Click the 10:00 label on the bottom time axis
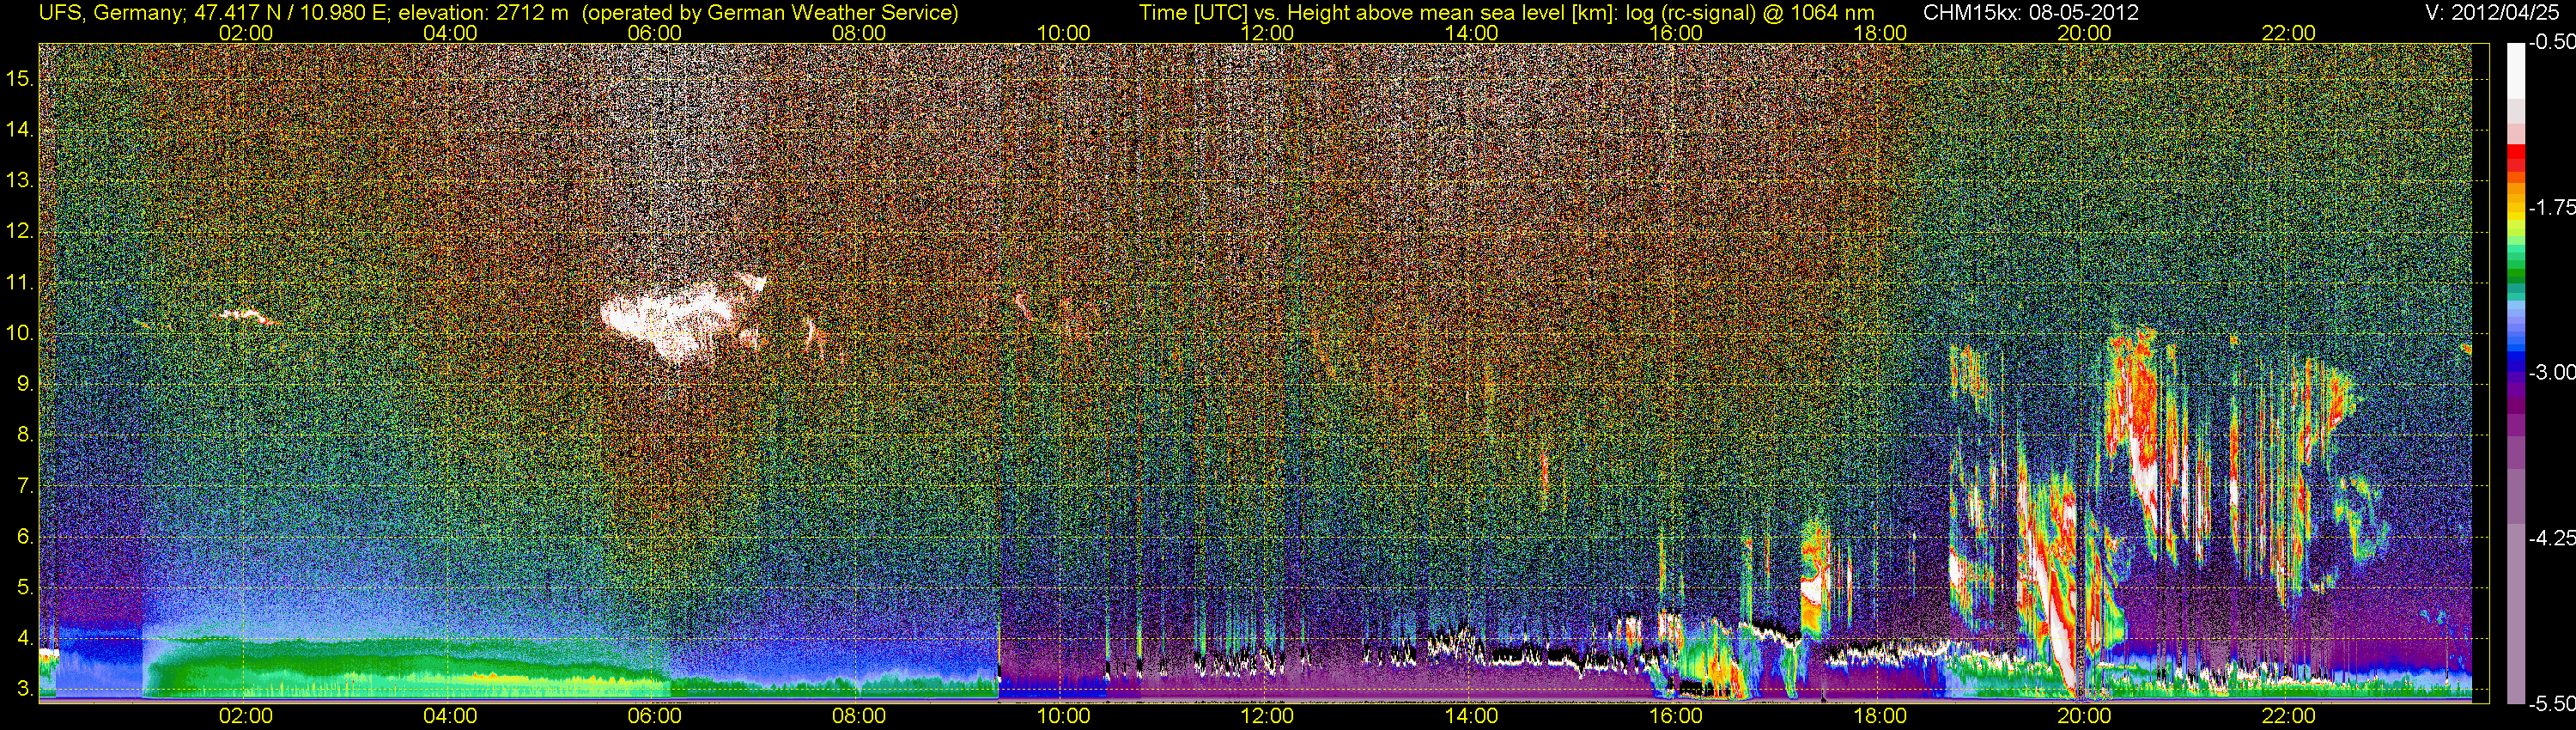 tap(1063, 716)
